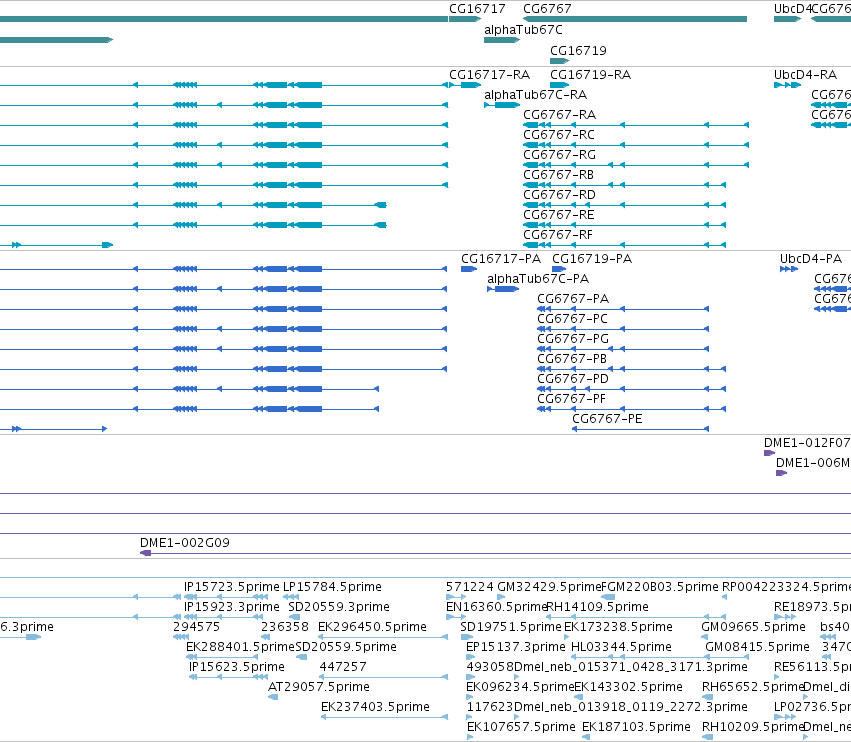Select the CG16719 gene label
Screen dimensions: 851x742
578,50
